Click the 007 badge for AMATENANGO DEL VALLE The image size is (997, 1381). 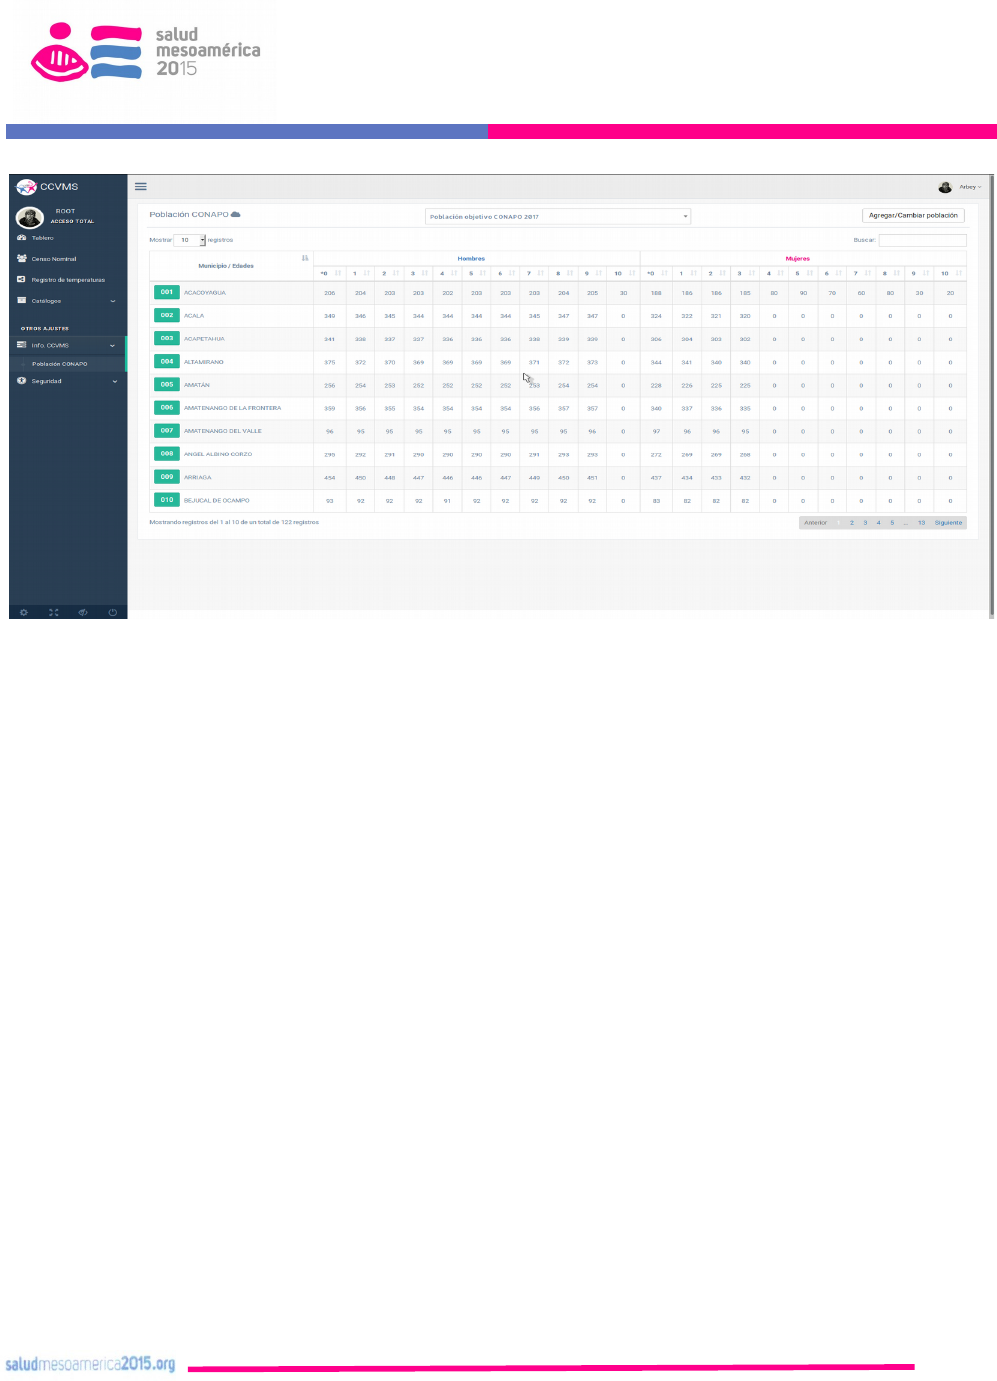pyautogui.click(x=167, y=430)
